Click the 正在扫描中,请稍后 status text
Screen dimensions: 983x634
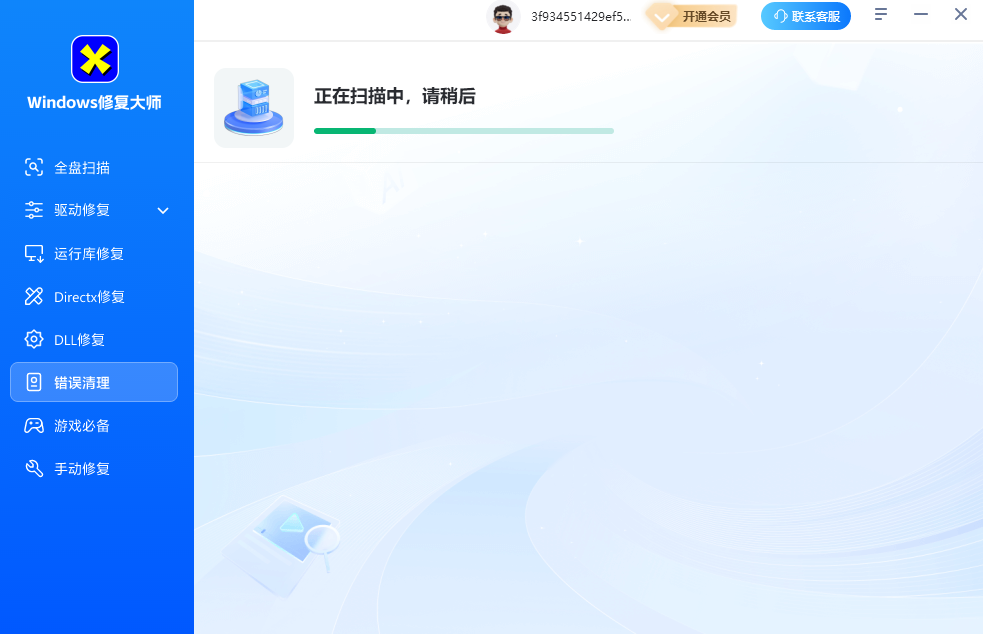click(x=395, y=97)
